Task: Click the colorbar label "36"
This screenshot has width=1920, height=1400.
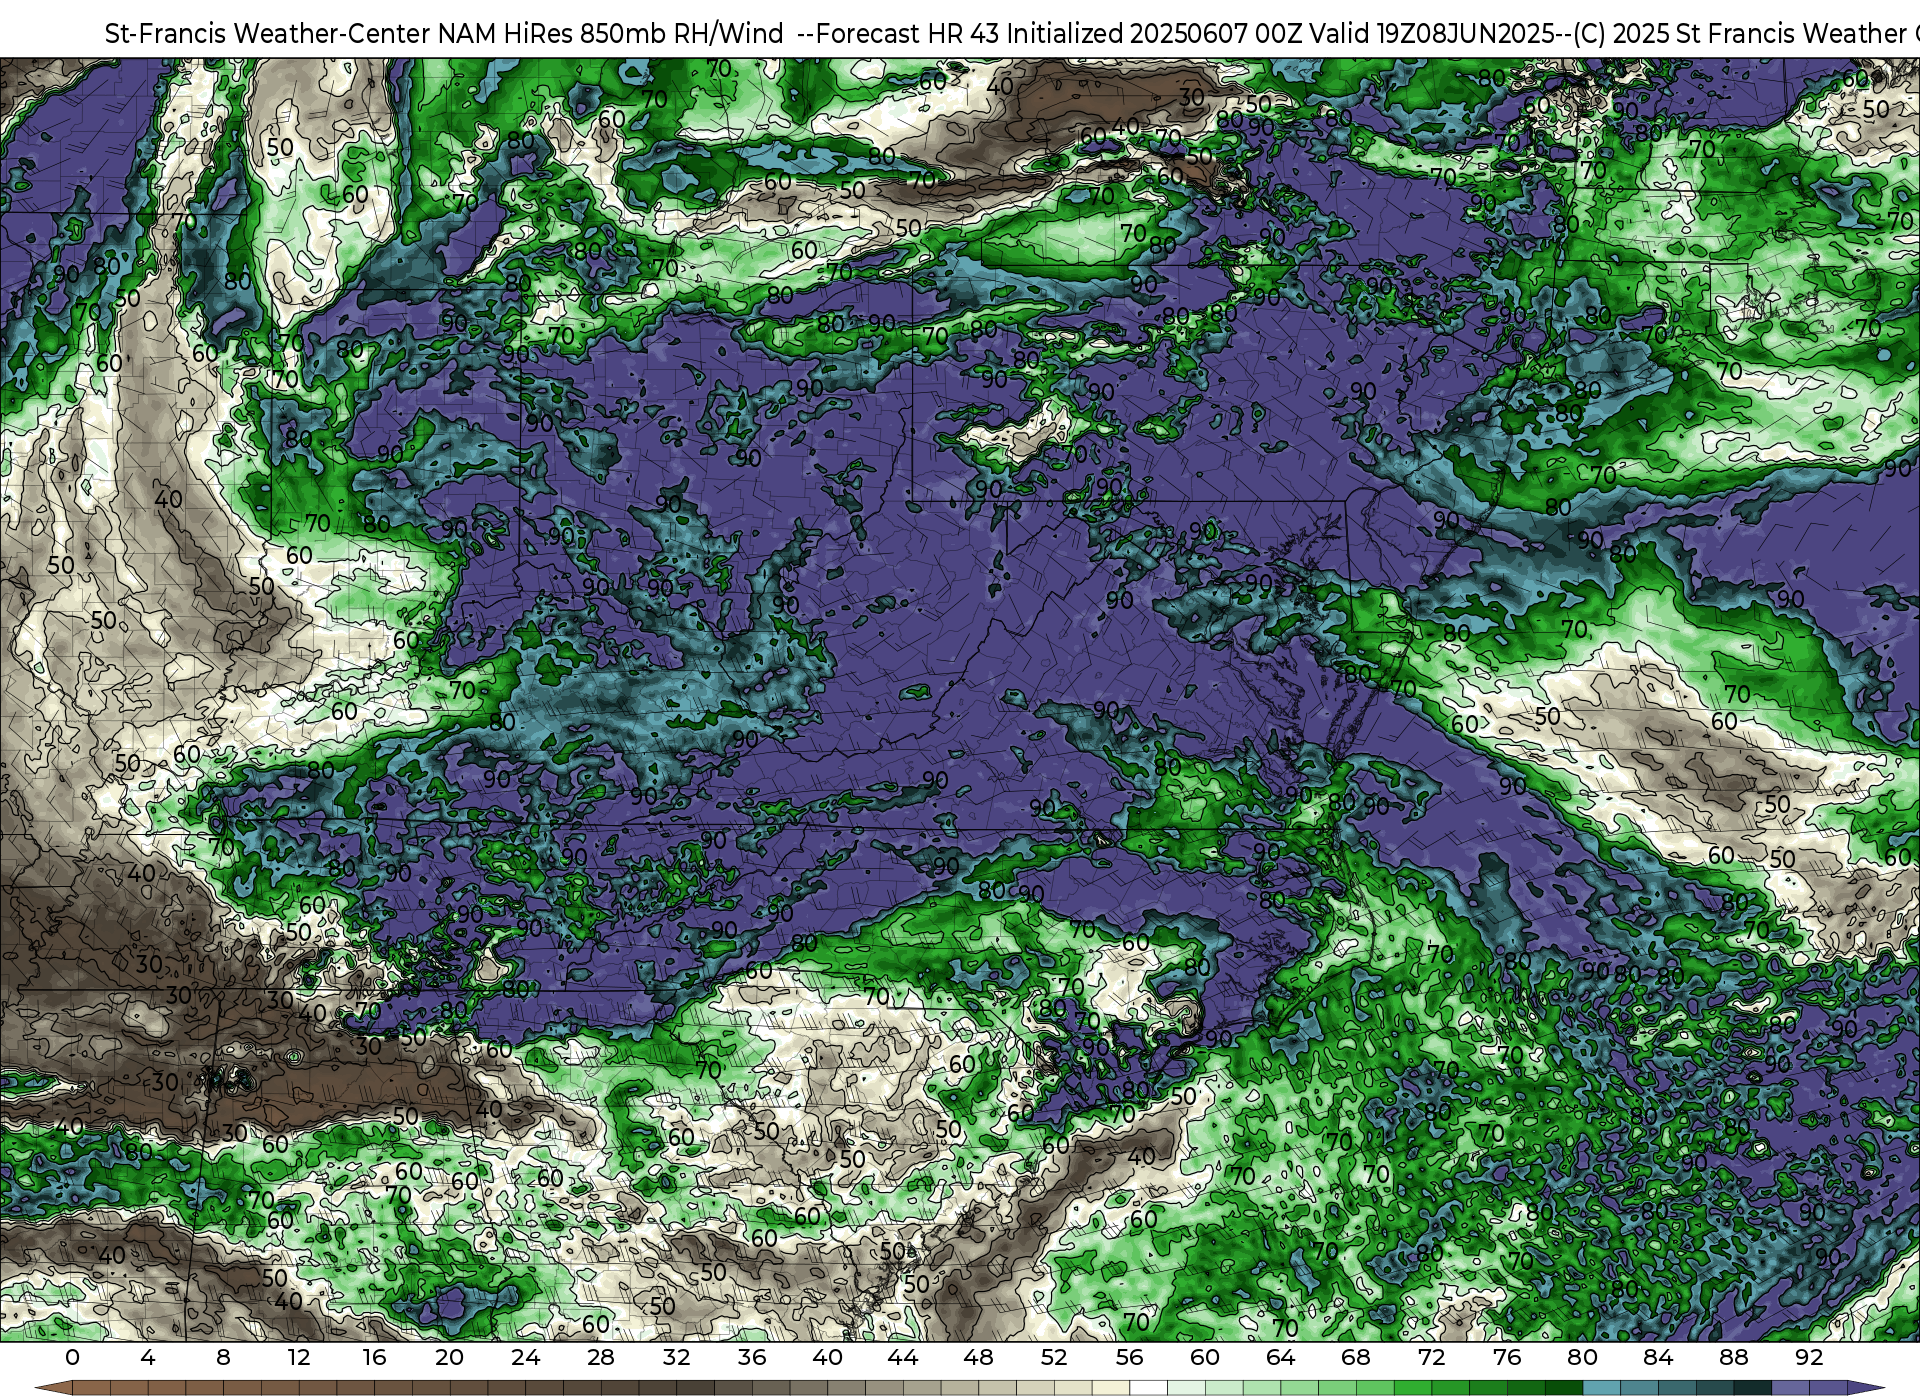Action: click(752, 1358)
